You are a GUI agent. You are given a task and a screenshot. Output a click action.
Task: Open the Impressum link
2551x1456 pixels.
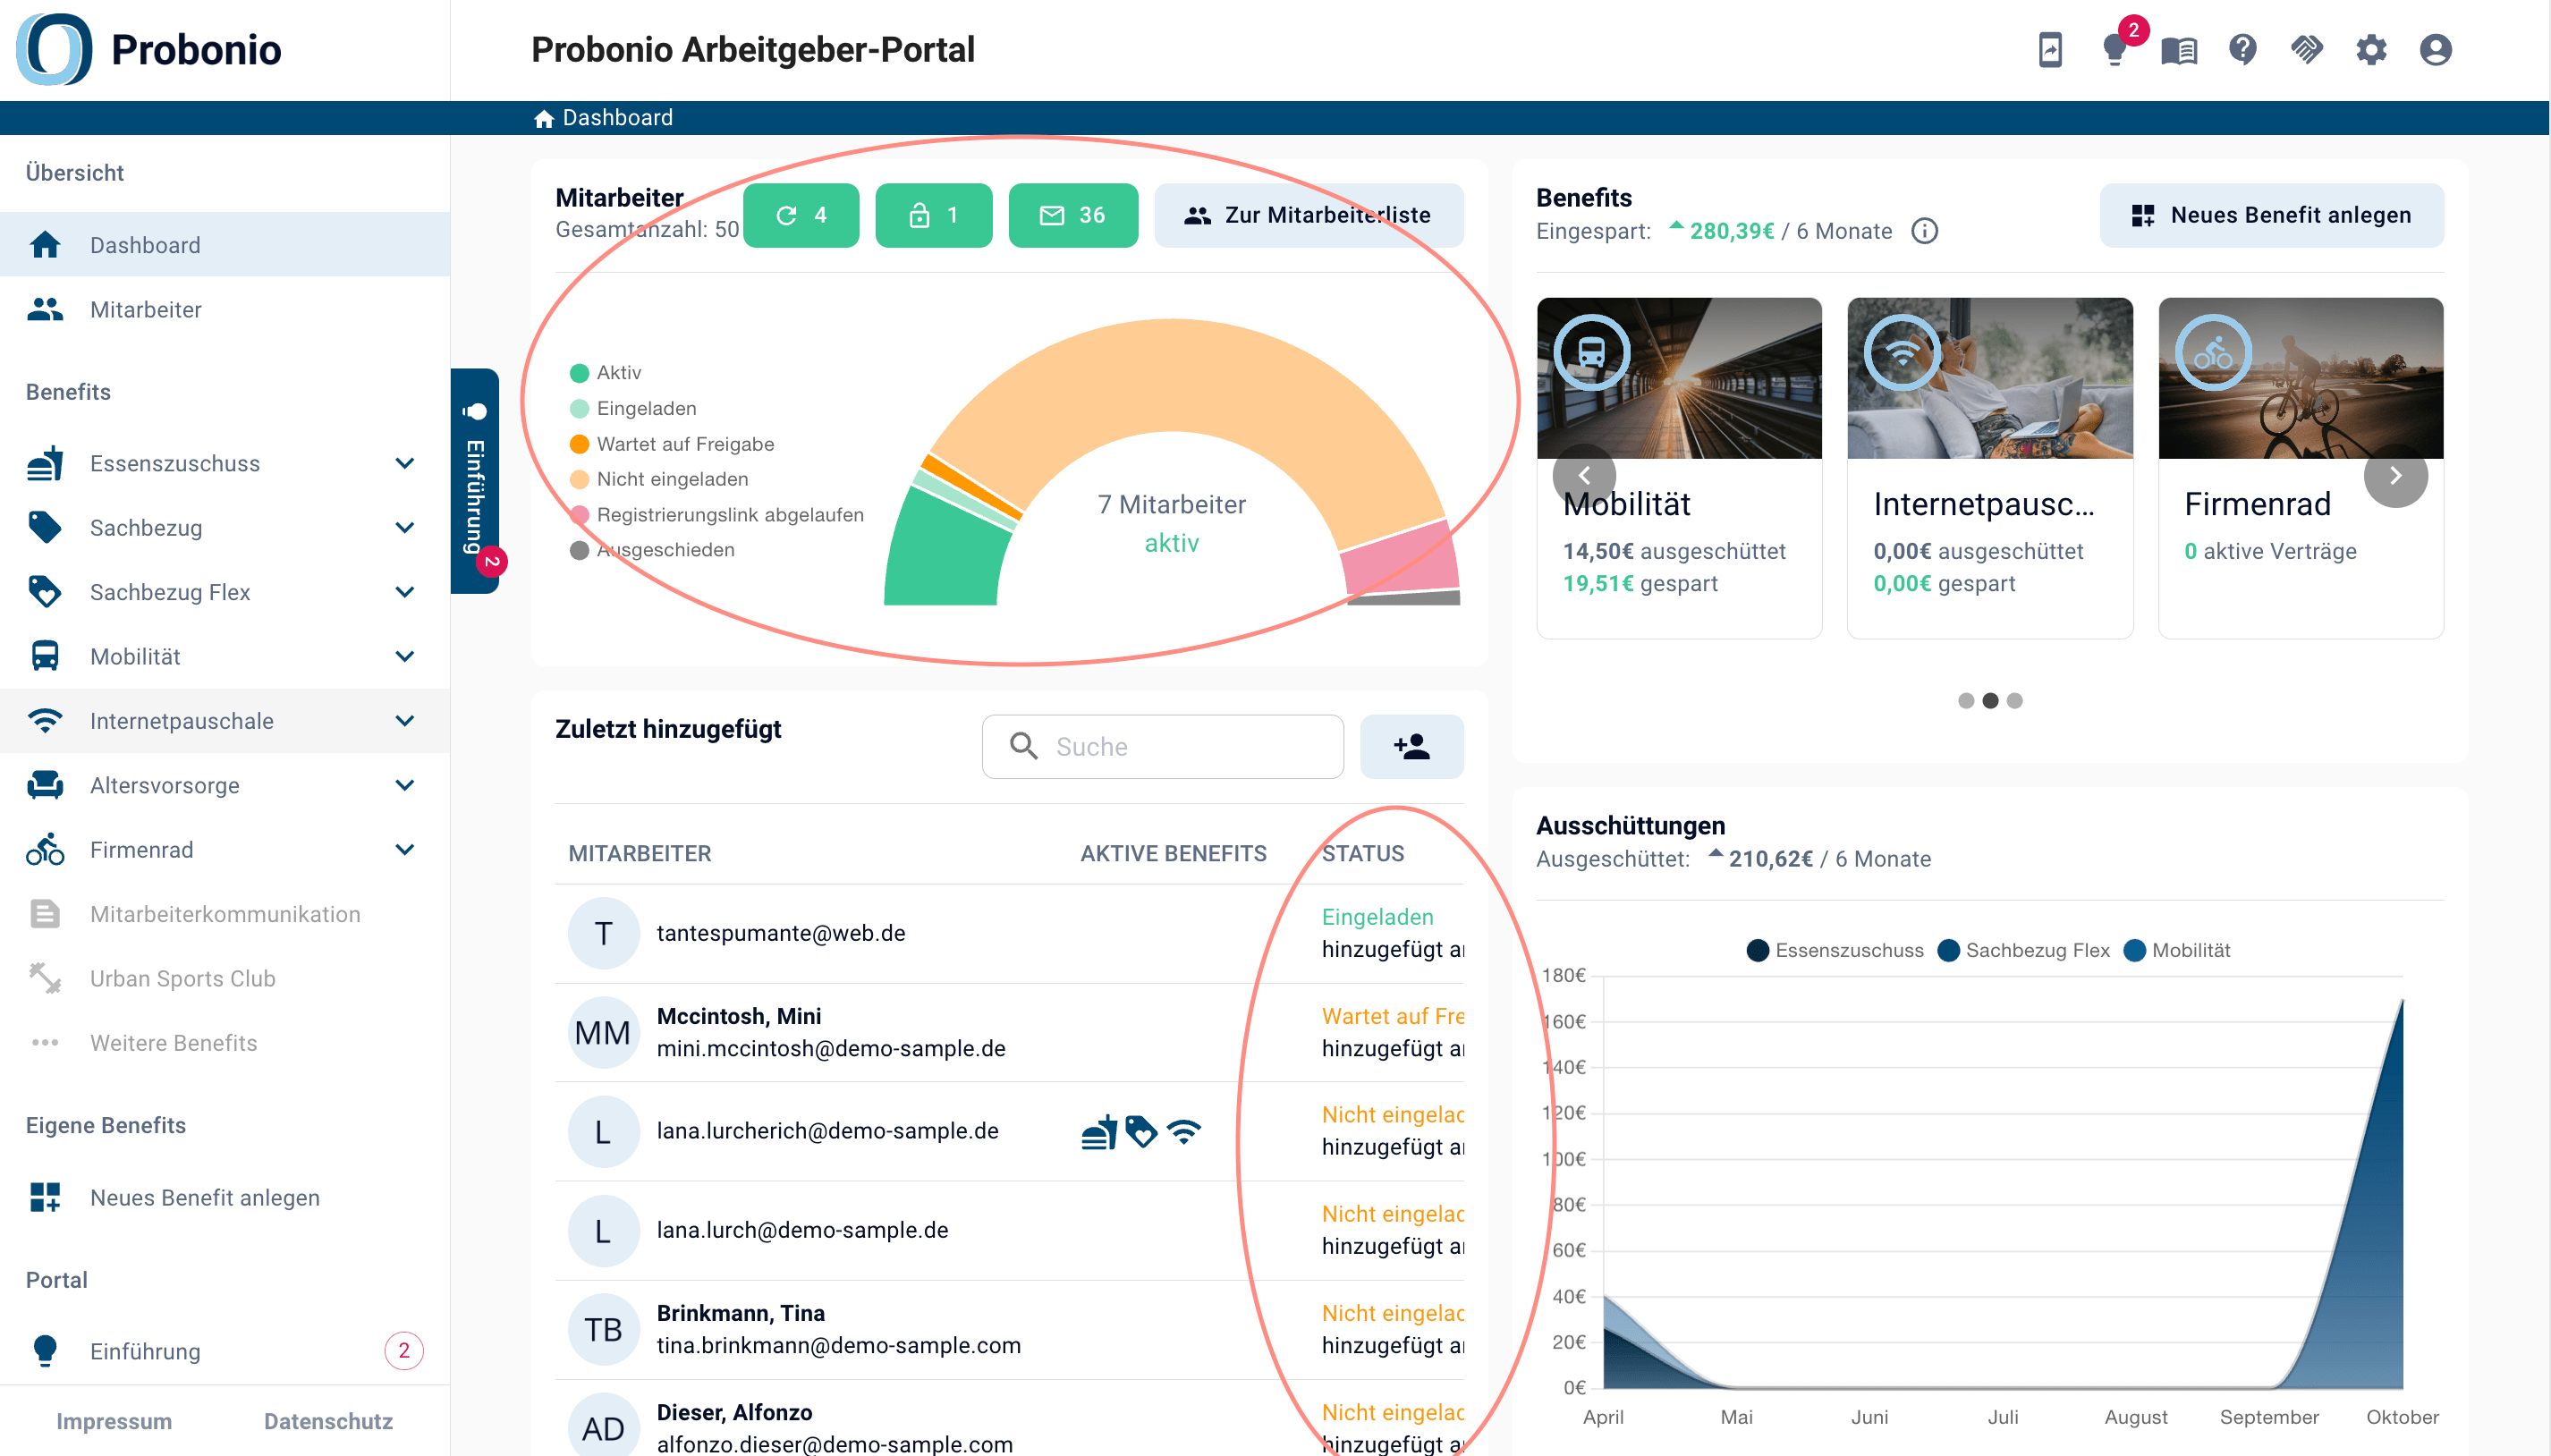(x=114, y=1421)
